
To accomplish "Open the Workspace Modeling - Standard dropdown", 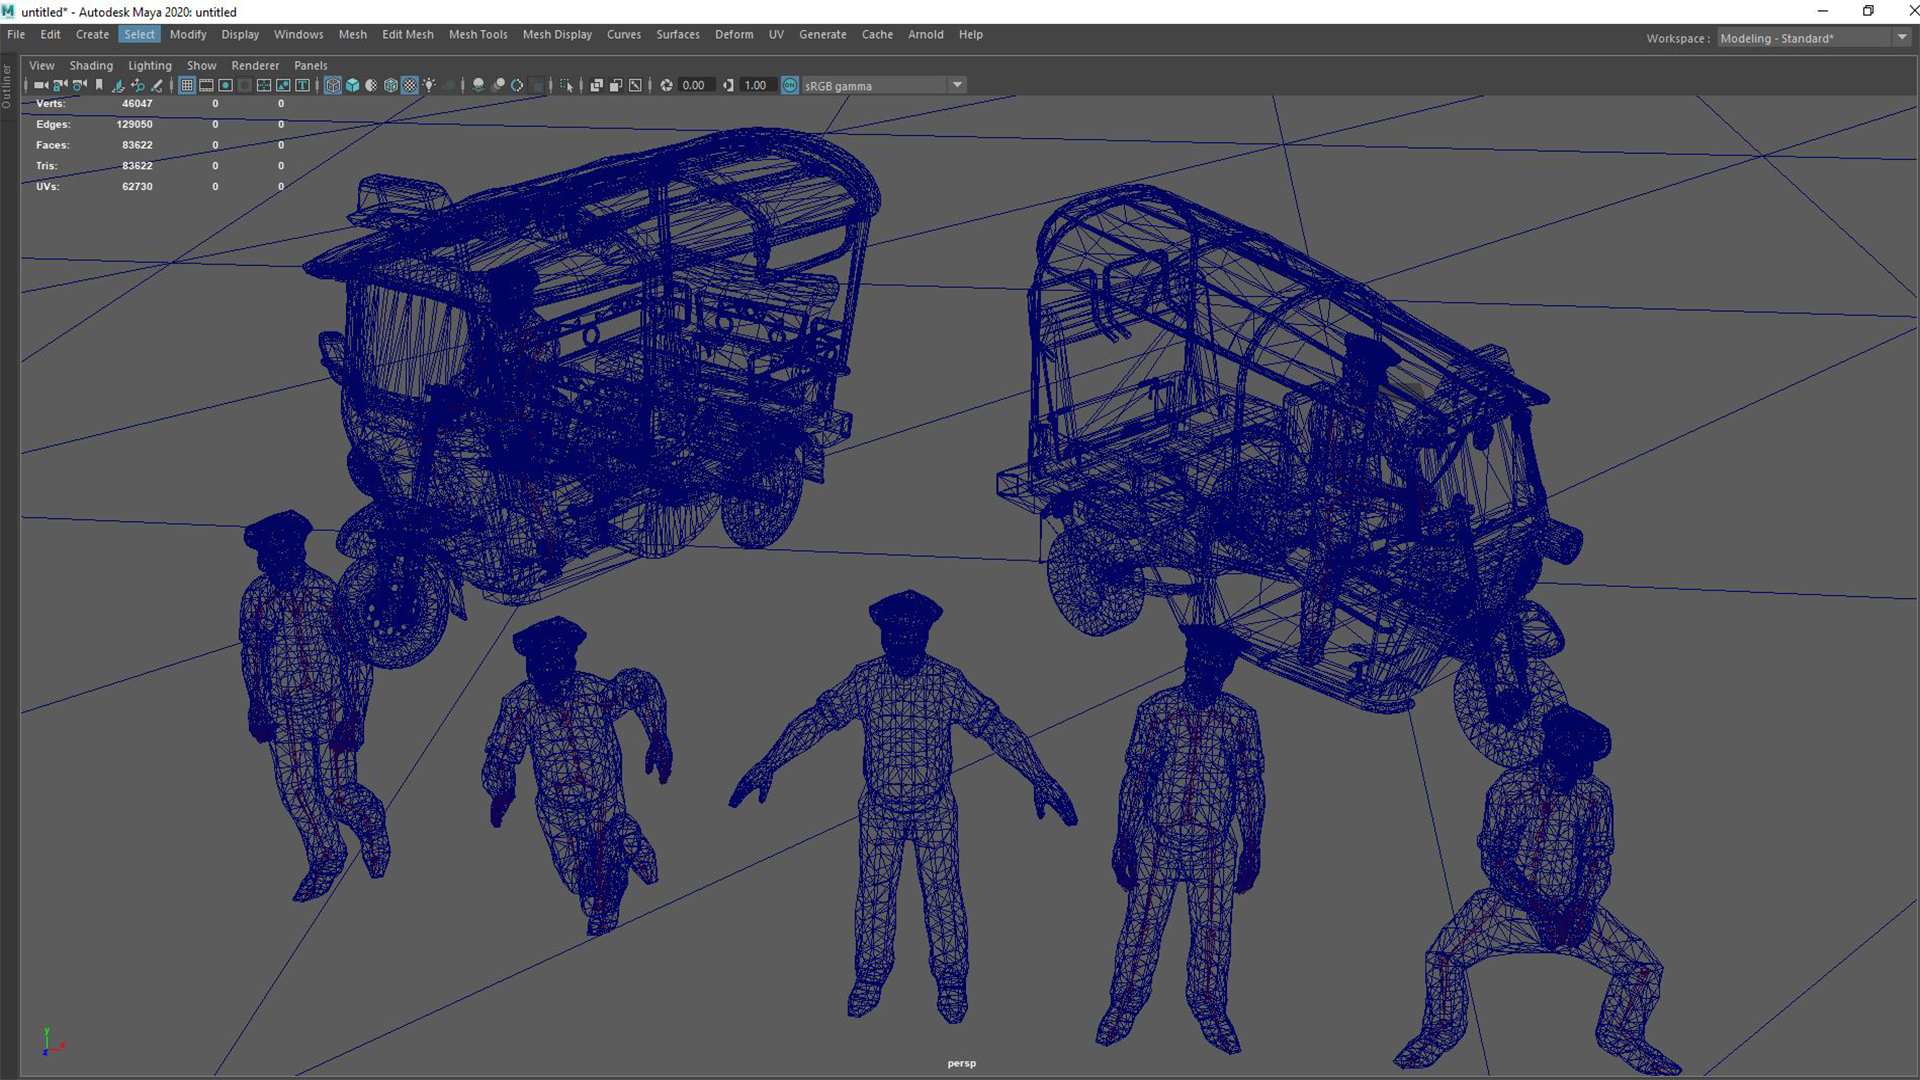I will coord(1901,38).
